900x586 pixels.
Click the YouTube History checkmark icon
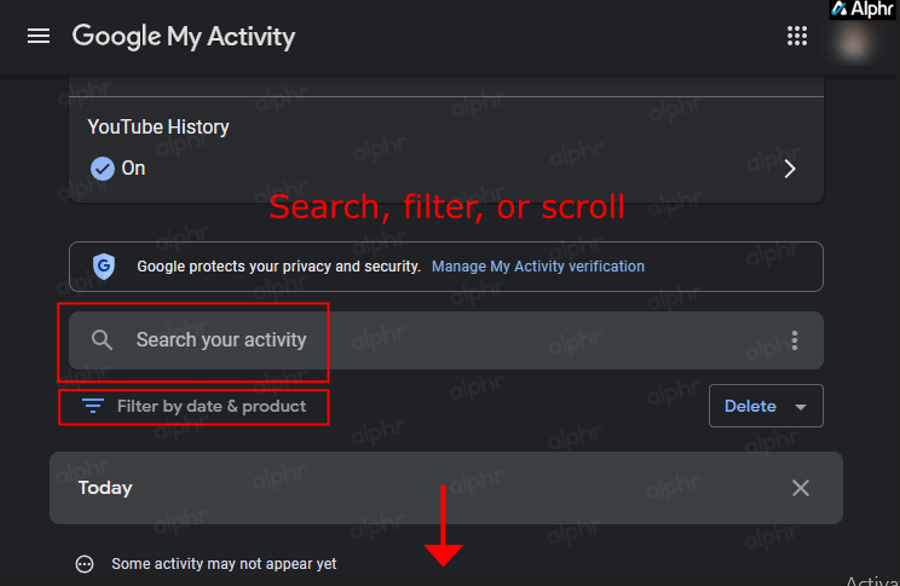pyautogui.click(x=102, y=169)
